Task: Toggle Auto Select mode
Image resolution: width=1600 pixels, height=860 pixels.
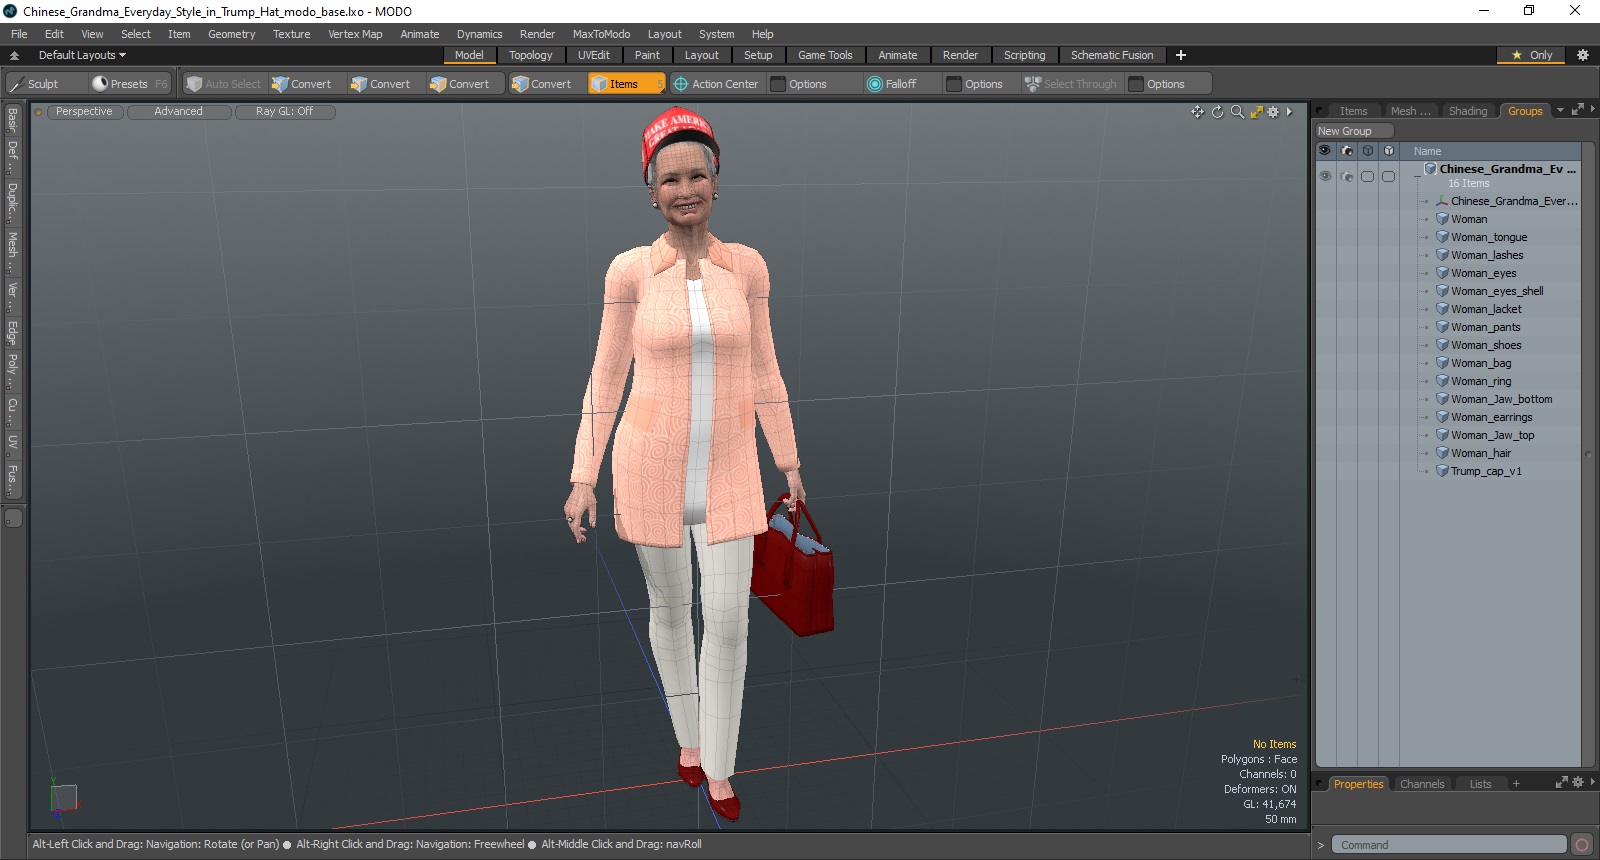Action: coord(224,84)
